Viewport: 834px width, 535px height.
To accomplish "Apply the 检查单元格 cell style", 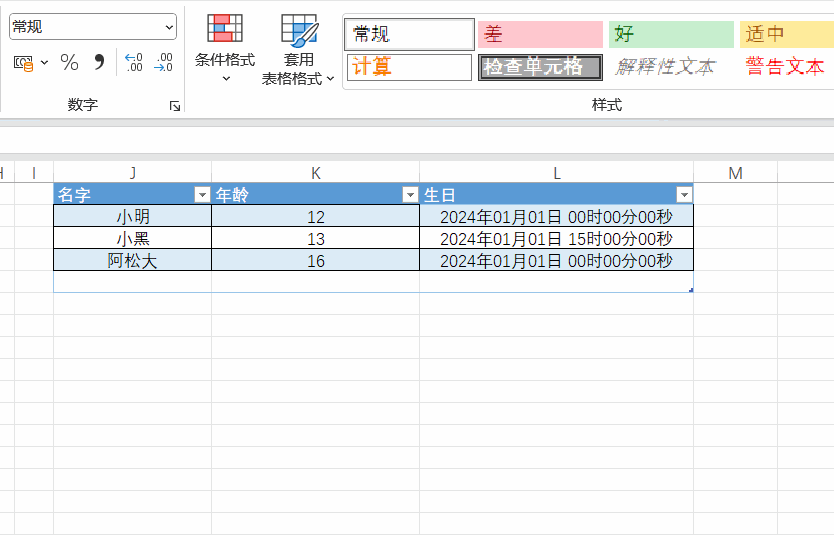I will (540, 67).
